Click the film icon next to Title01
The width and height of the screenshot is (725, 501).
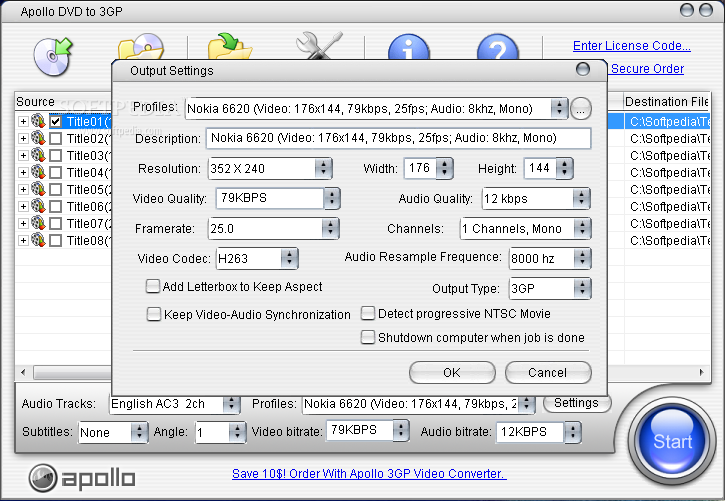tap(38, 121)
